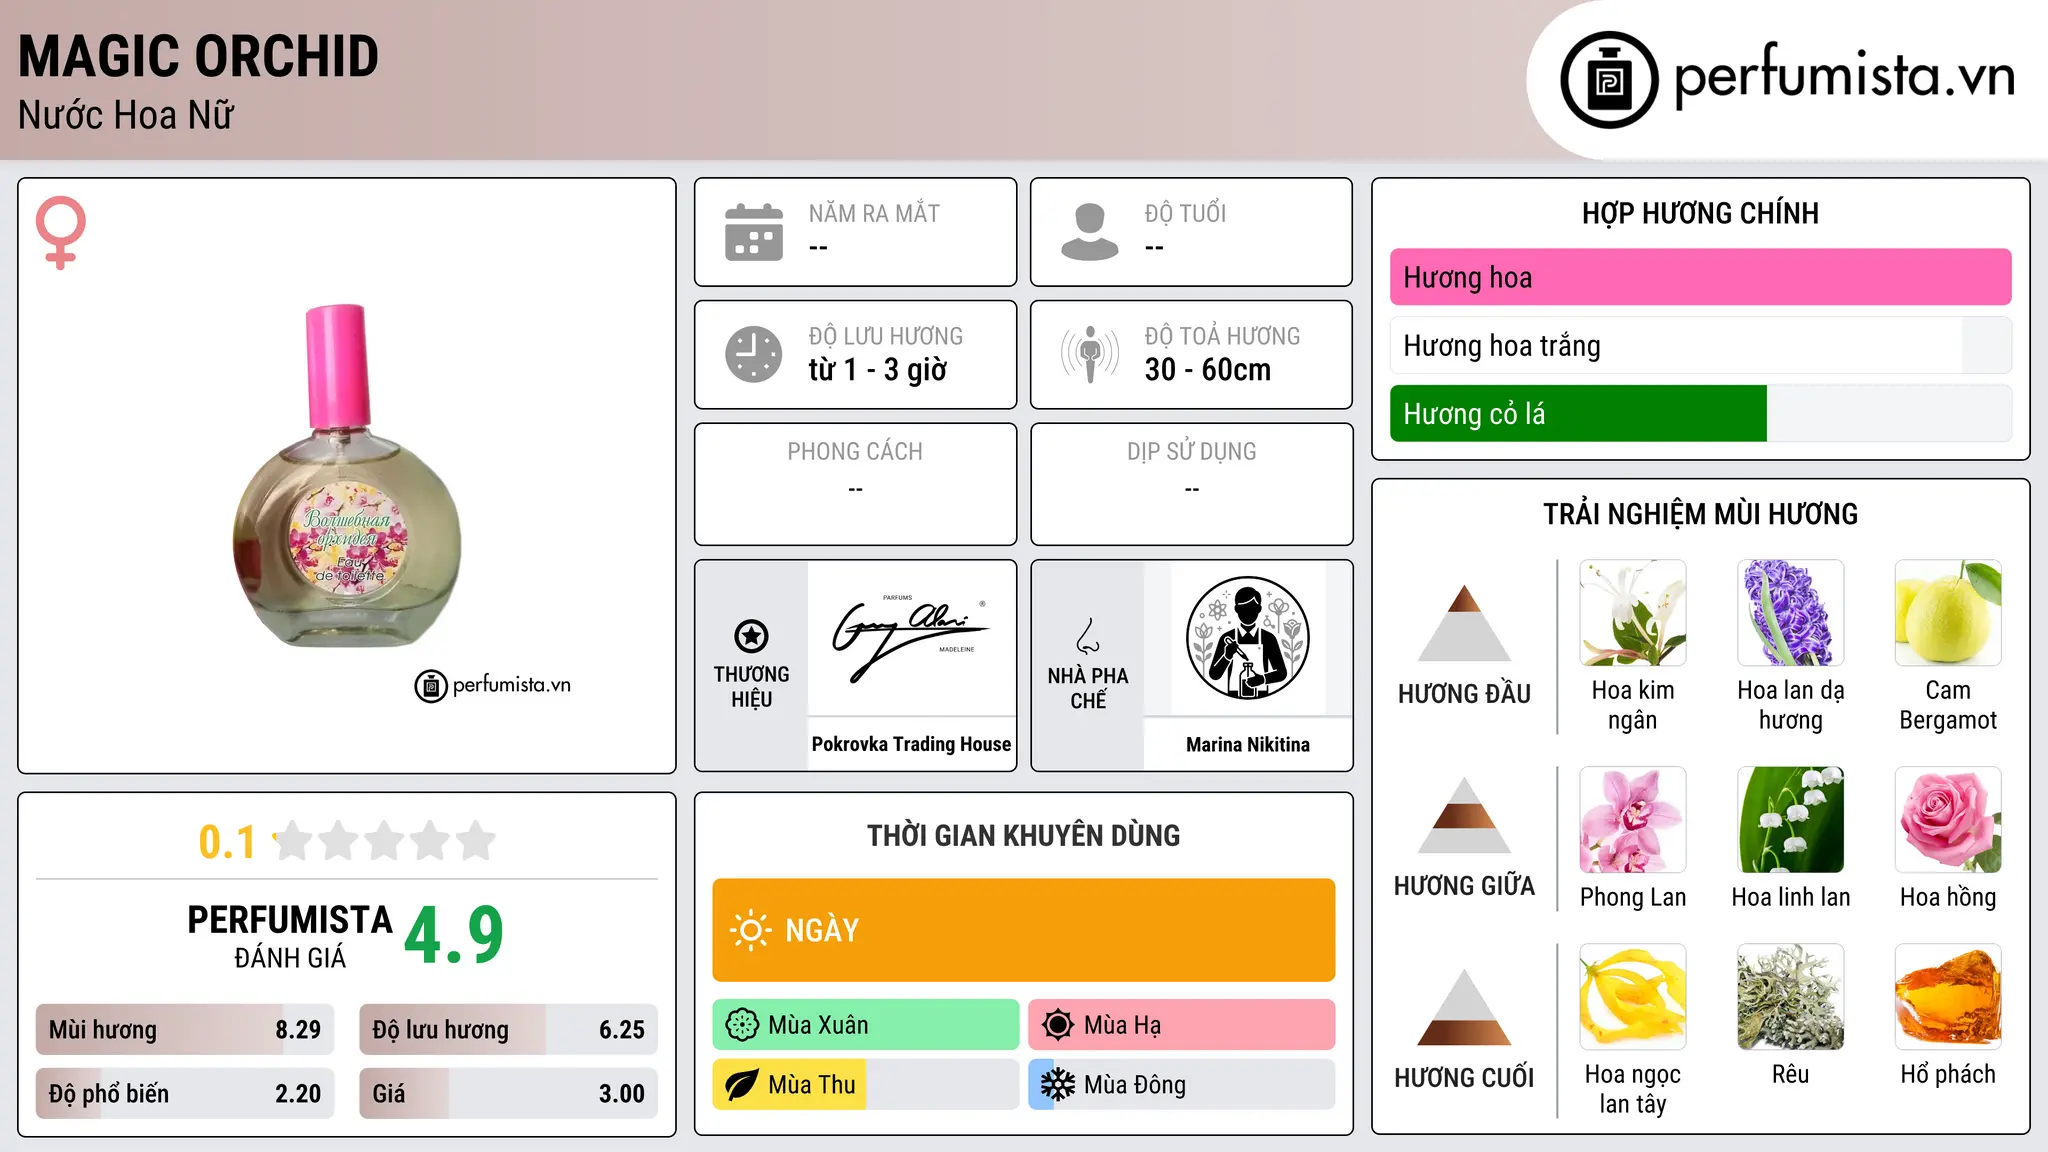Click the snowflake icon for Mùa Đông
The width and height of the screenshot is (2048, 1152).
1058,1085
